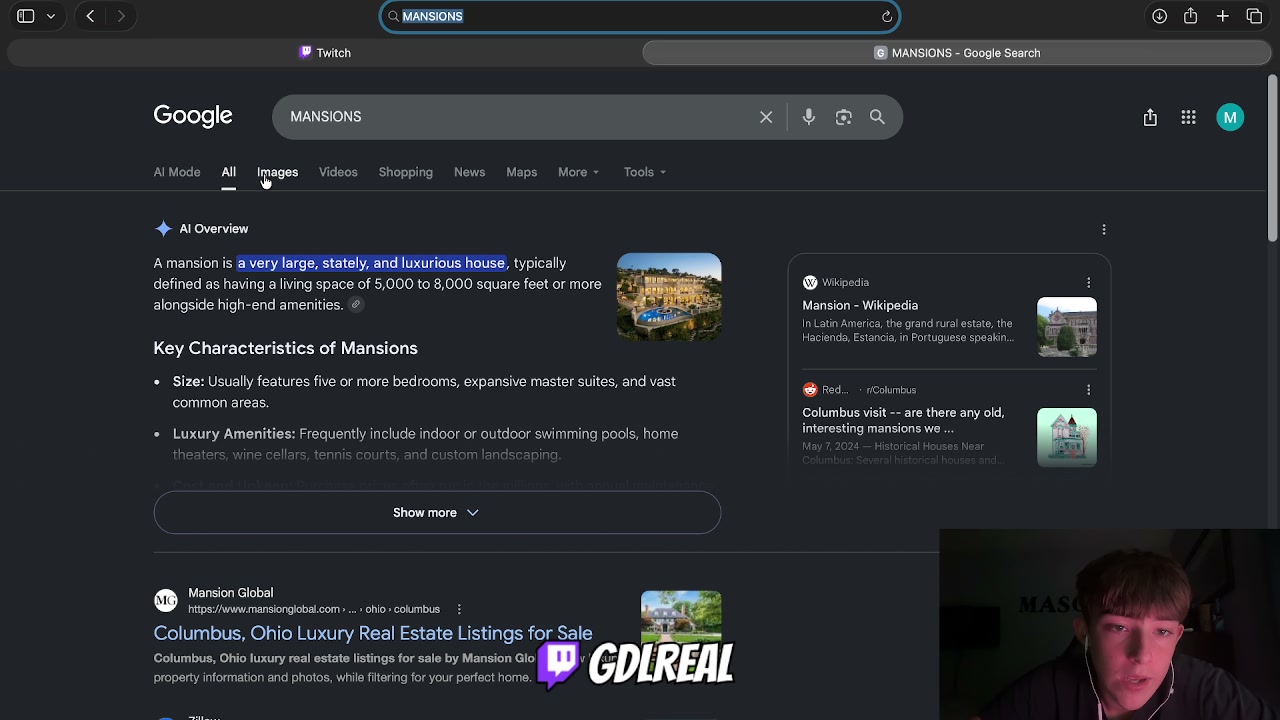Open the News results tab
Image resolution: width=1280 pixels, height=720 pixels.
[469, 172]
